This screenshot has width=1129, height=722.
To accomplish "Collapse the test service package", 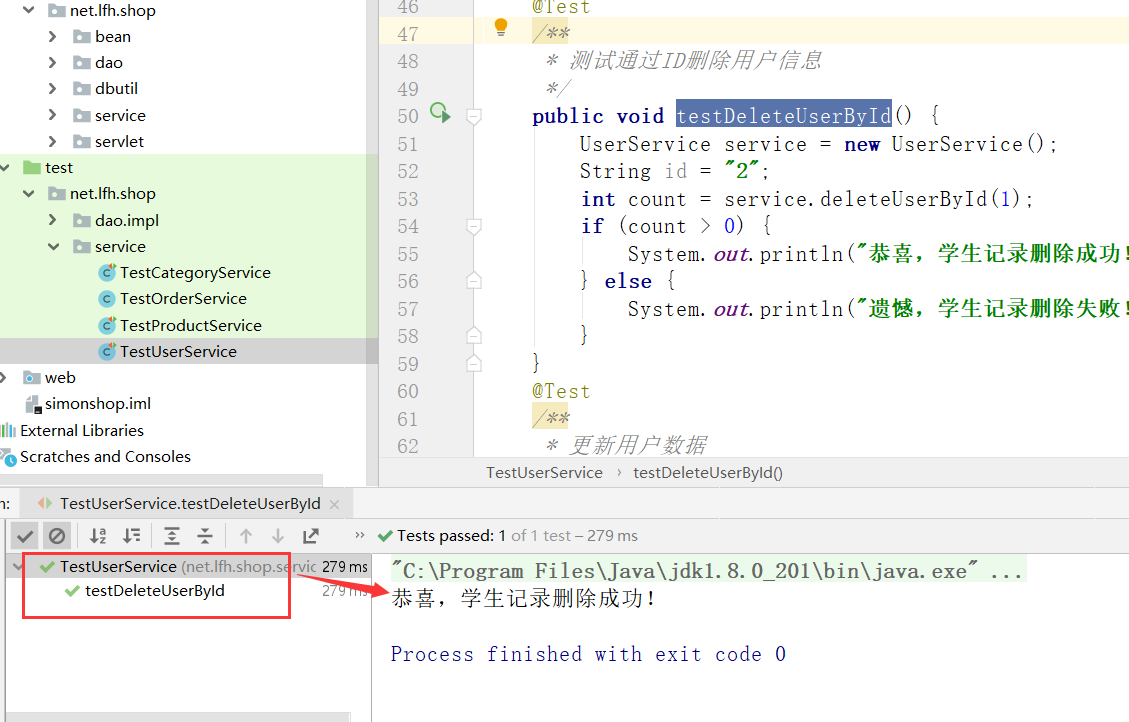I will point(53,247).
